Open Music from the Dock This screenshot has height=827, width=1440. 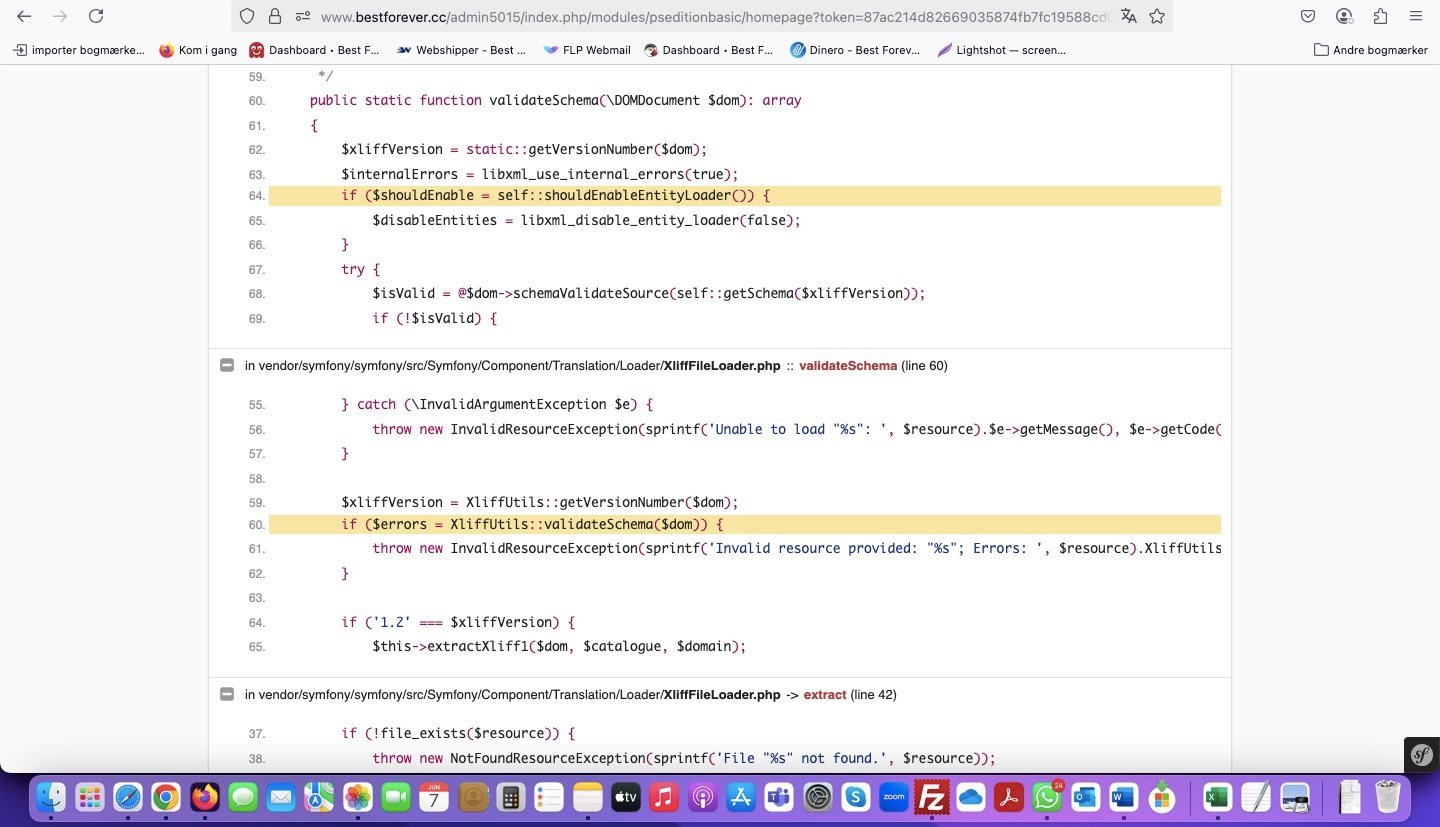(664, 797)
